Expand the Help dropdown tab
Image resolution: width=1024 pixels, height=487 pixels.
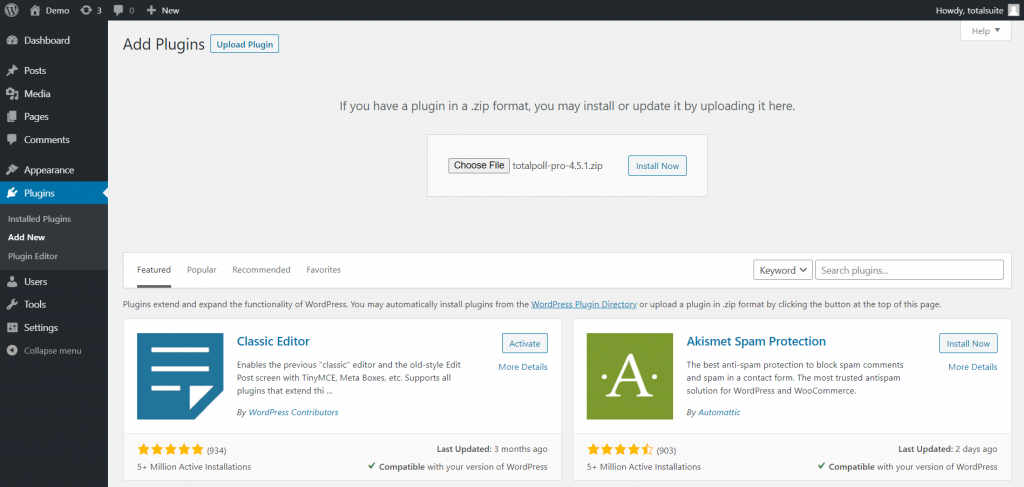(x=985, y=31)
